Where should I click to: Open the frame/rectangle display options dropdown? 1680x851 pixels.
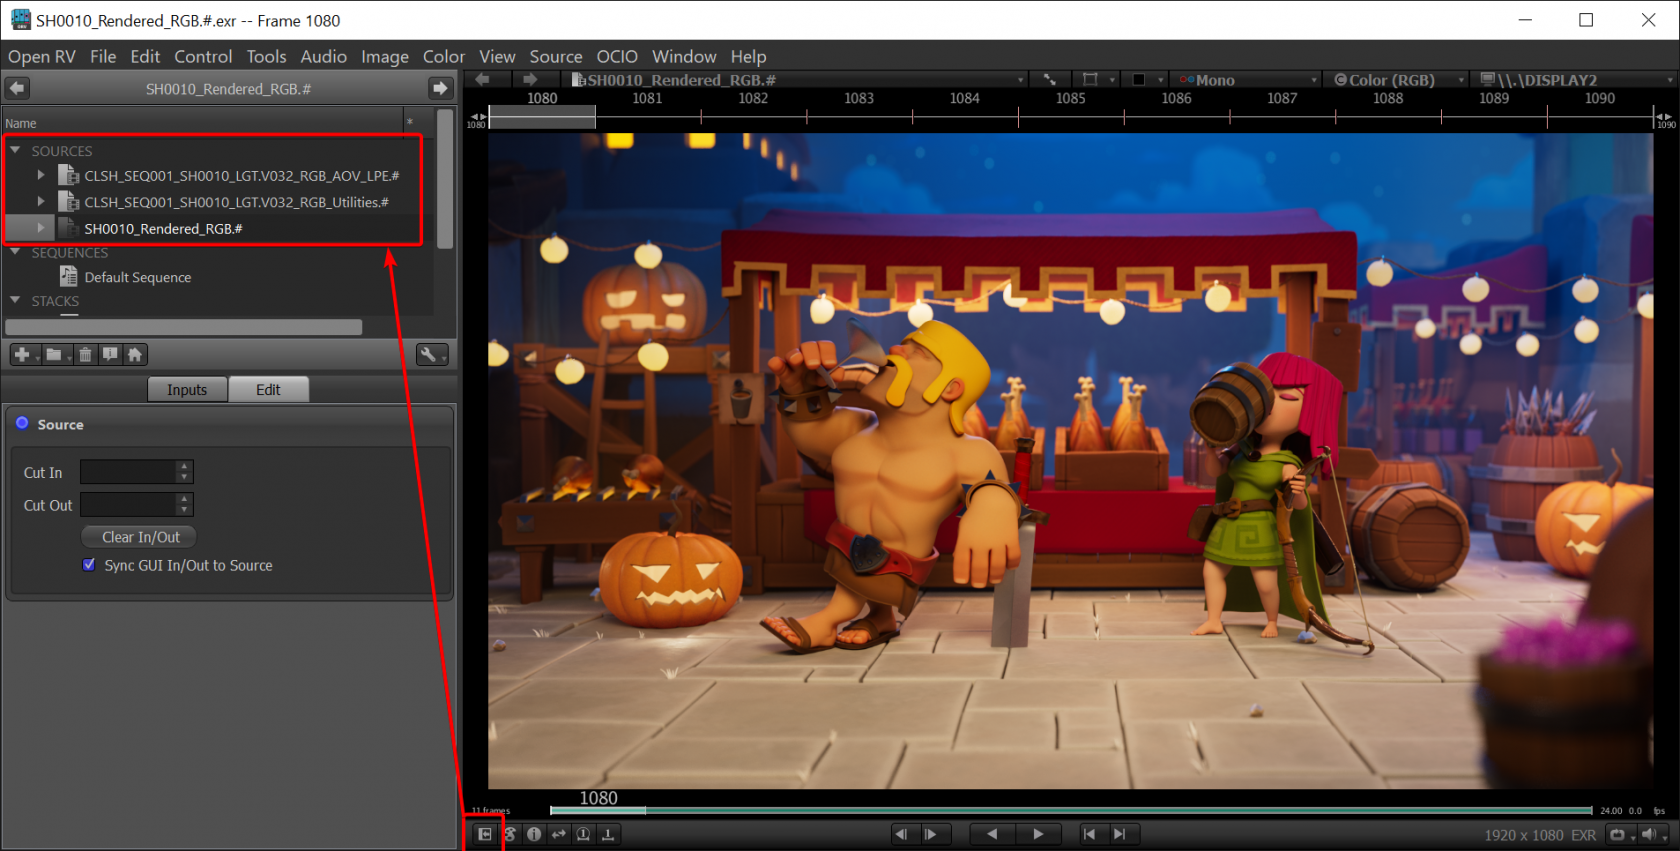(x=1097, y=80)
